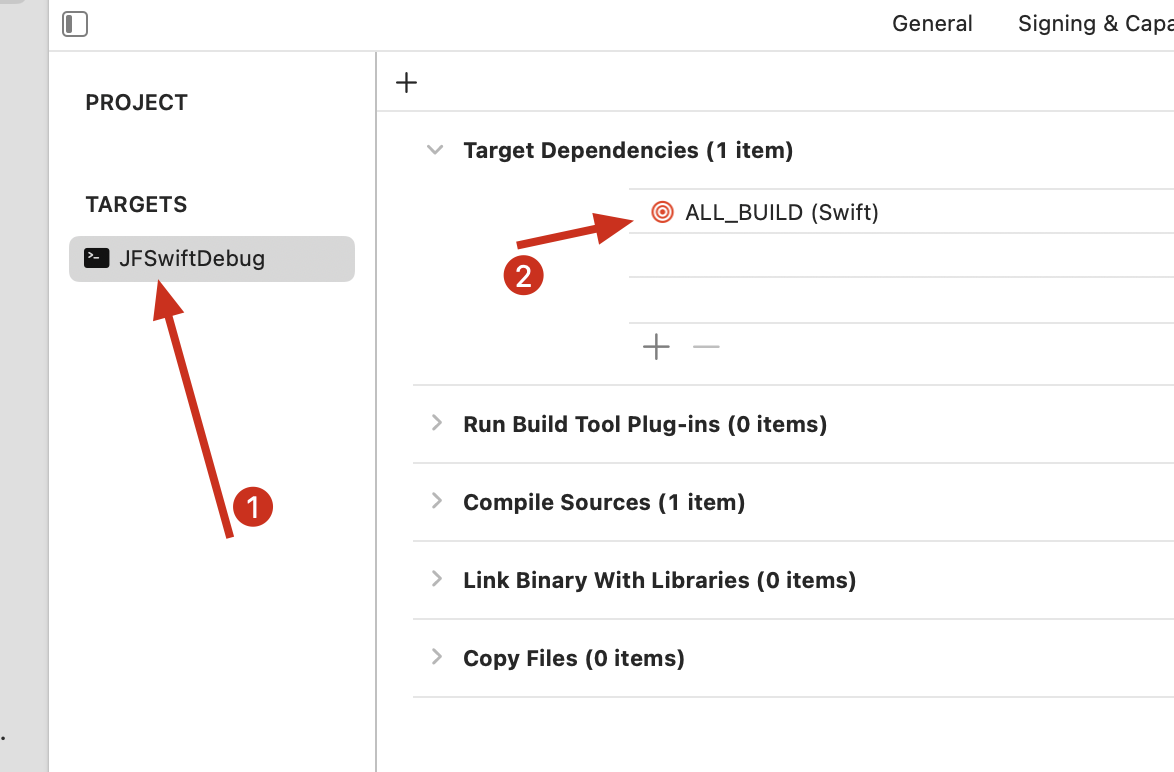This screenshot has width=1174, height=772.
Task: Add a target dependency with plus button
Action: [x=656, y=347]
